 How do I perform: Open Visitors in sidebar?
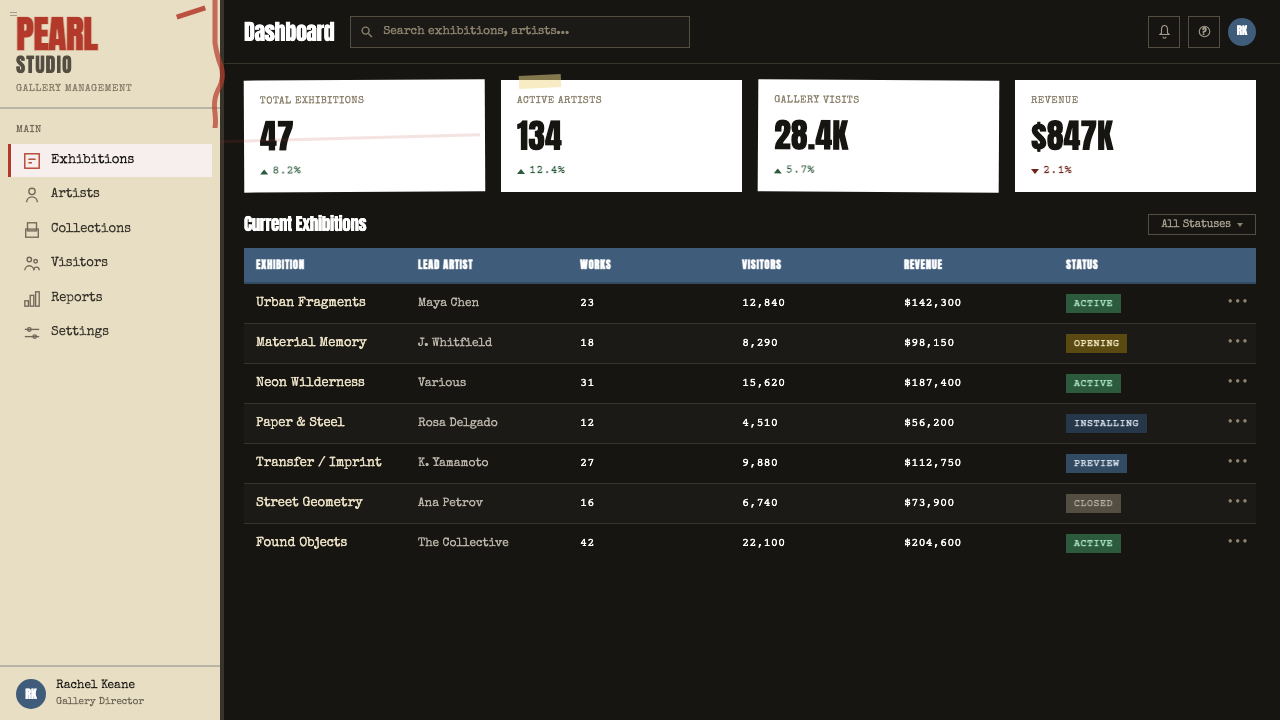110,263
